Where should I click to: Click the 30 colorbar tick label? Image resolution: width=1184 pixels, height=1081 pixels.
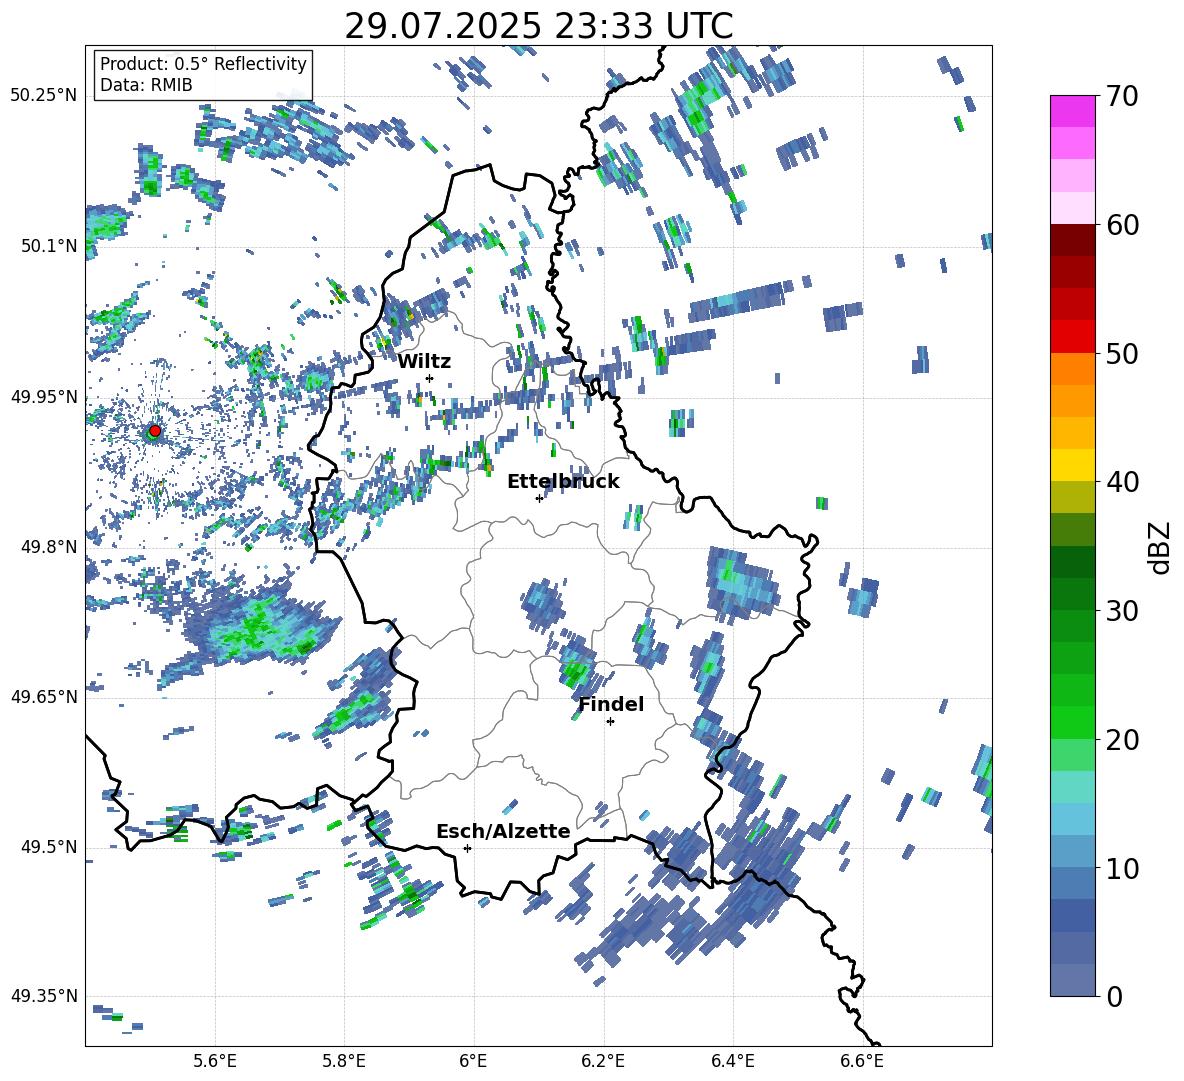click(1122, 611)
